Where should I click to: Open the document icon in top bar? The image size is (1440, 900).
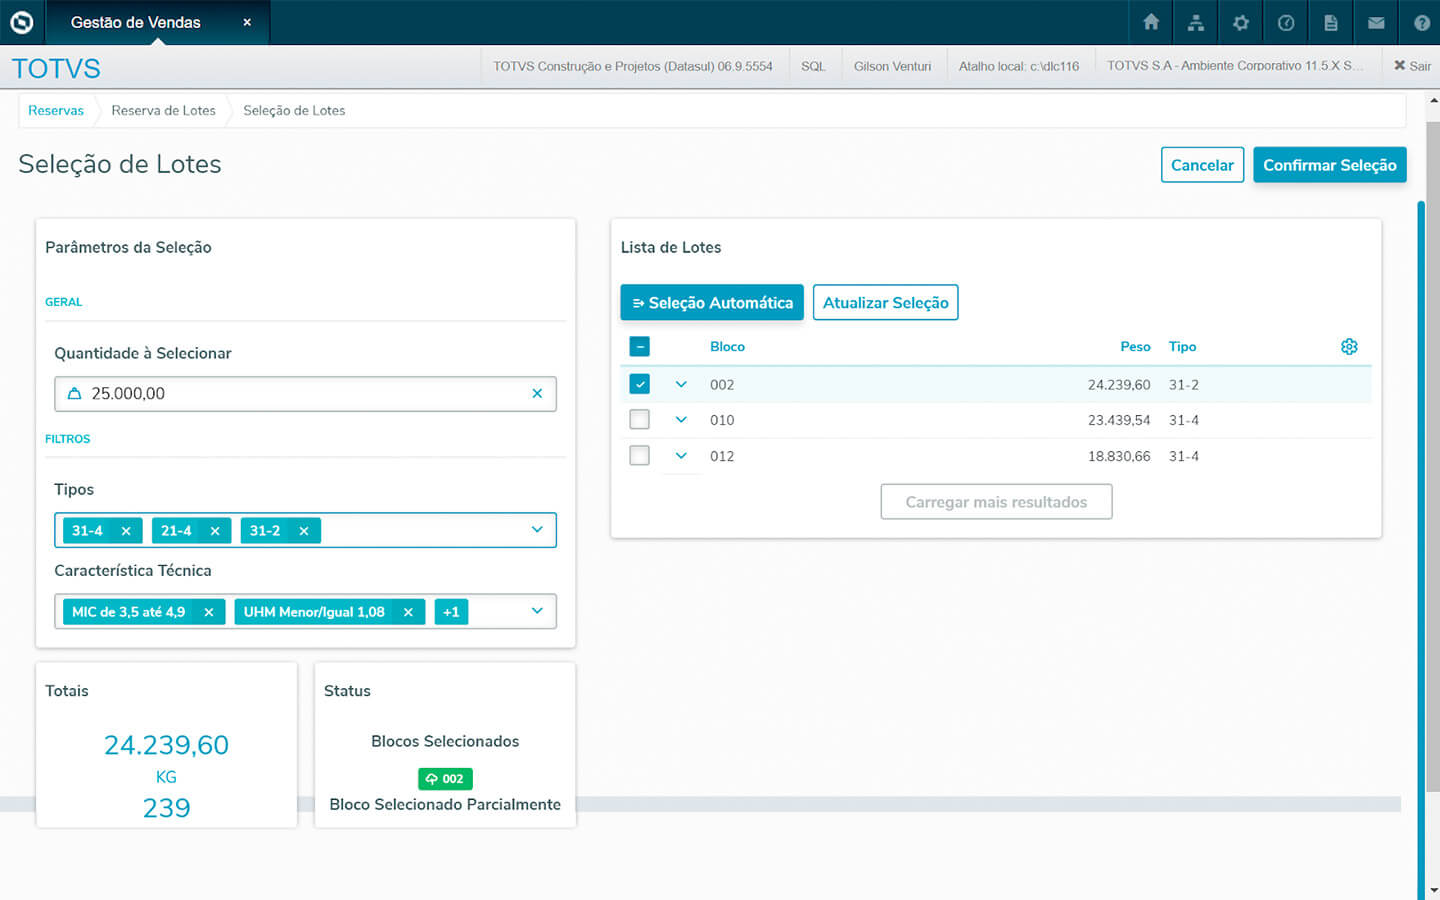1331,22
